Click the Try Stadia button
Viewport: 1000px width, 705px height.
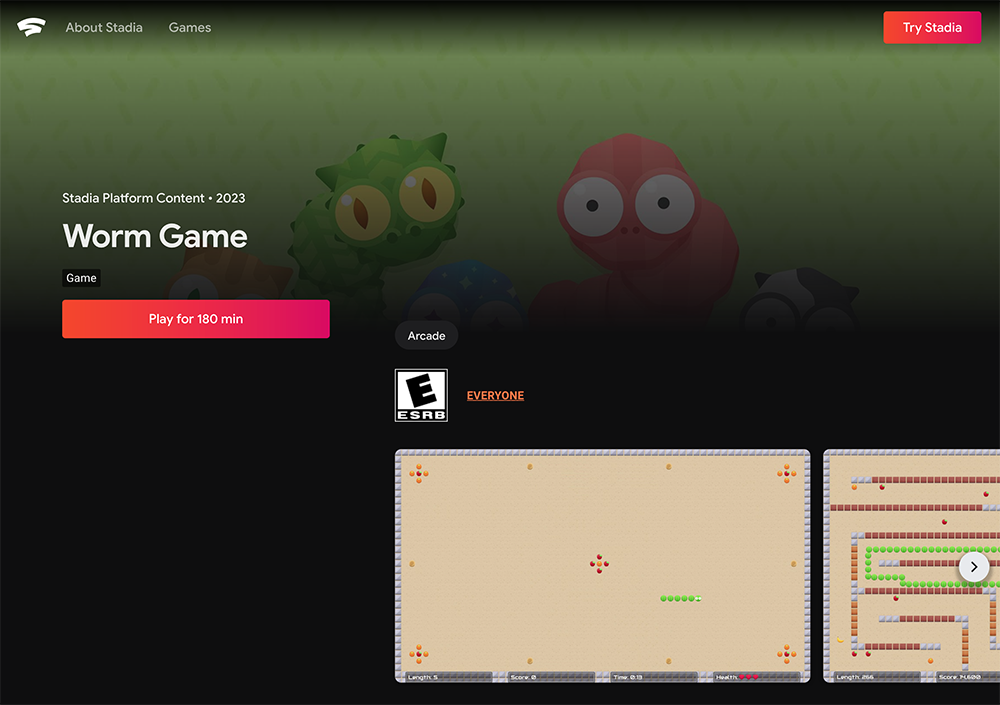[x=932, y=27]
